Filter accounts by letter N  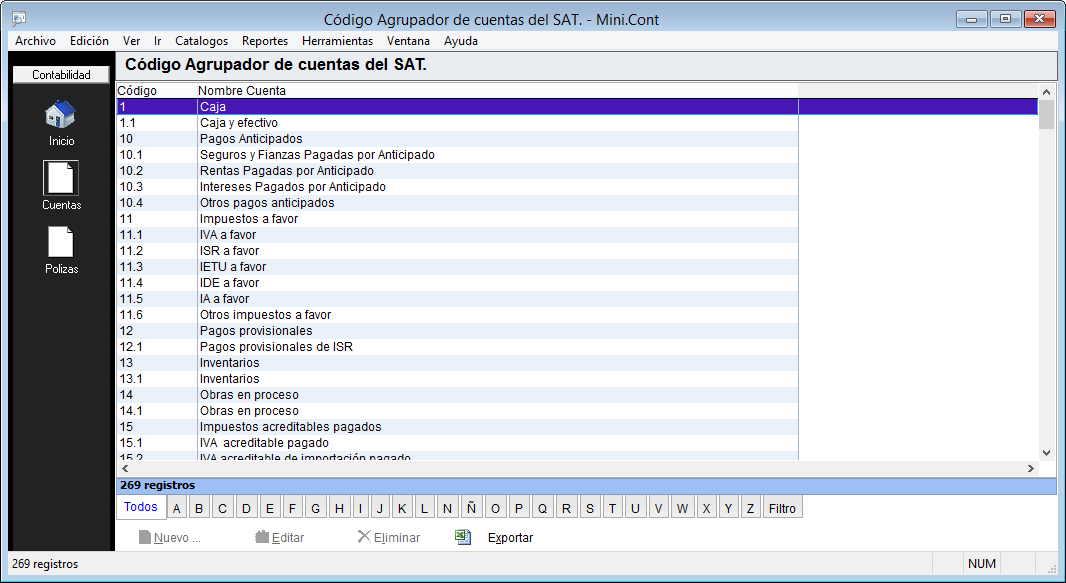pos(447,508)
